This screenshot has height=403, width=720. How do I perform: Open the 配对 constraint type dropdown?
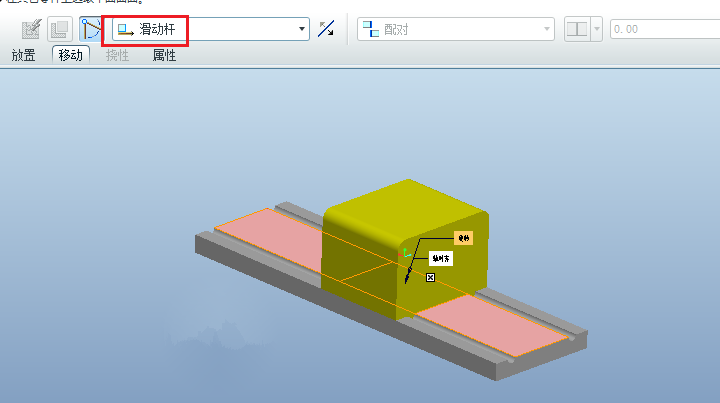pyautogui.click(x=456, y=29)
